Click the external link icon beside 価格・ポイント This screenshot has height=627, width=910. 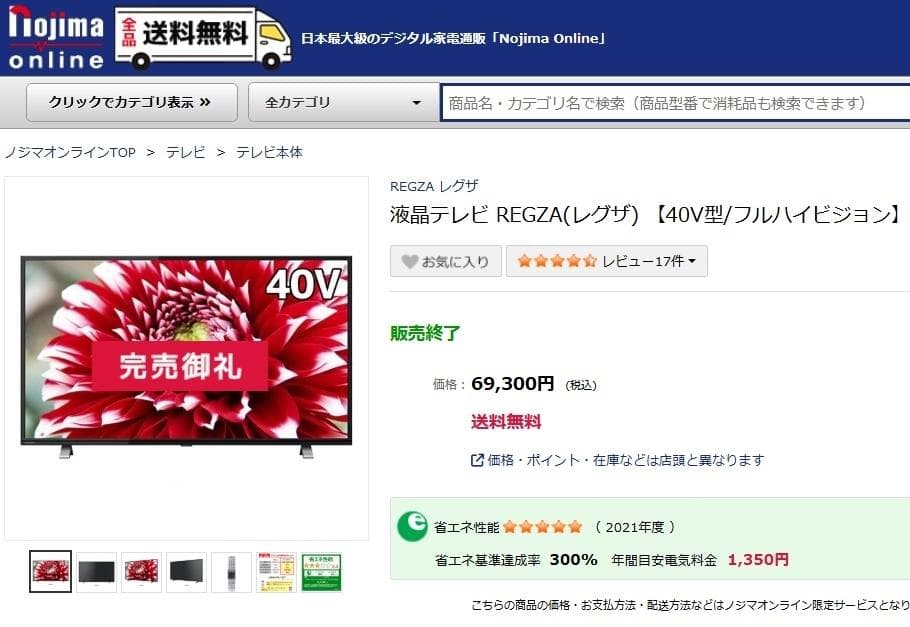tap(477, 460)
